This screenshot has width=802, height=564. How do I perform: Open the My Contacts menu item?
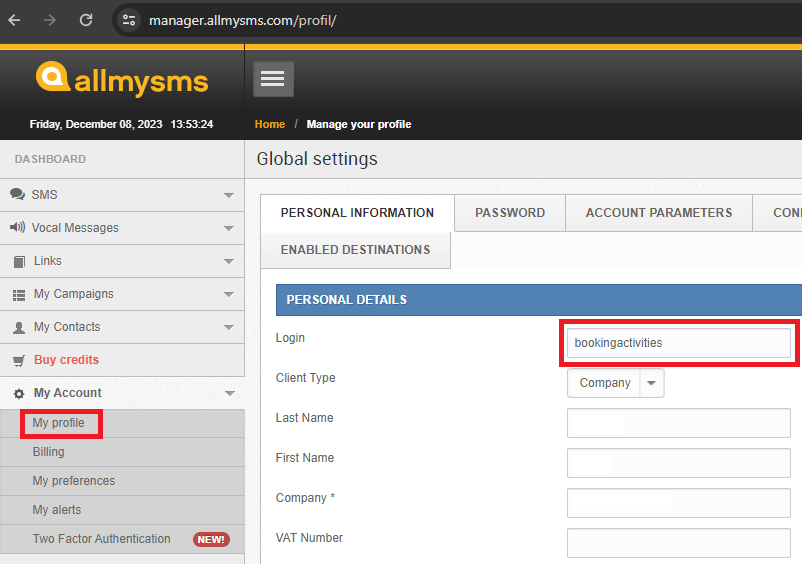point(122,327)
